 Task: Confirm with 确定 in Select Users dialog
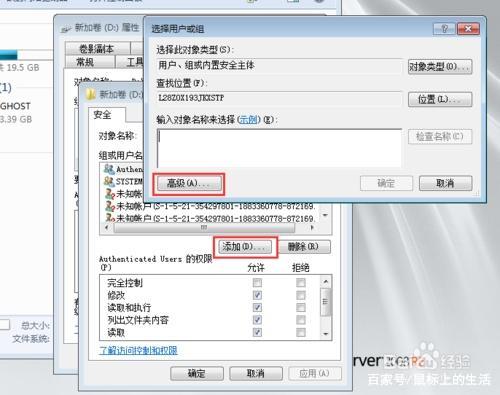coord(386,183)
